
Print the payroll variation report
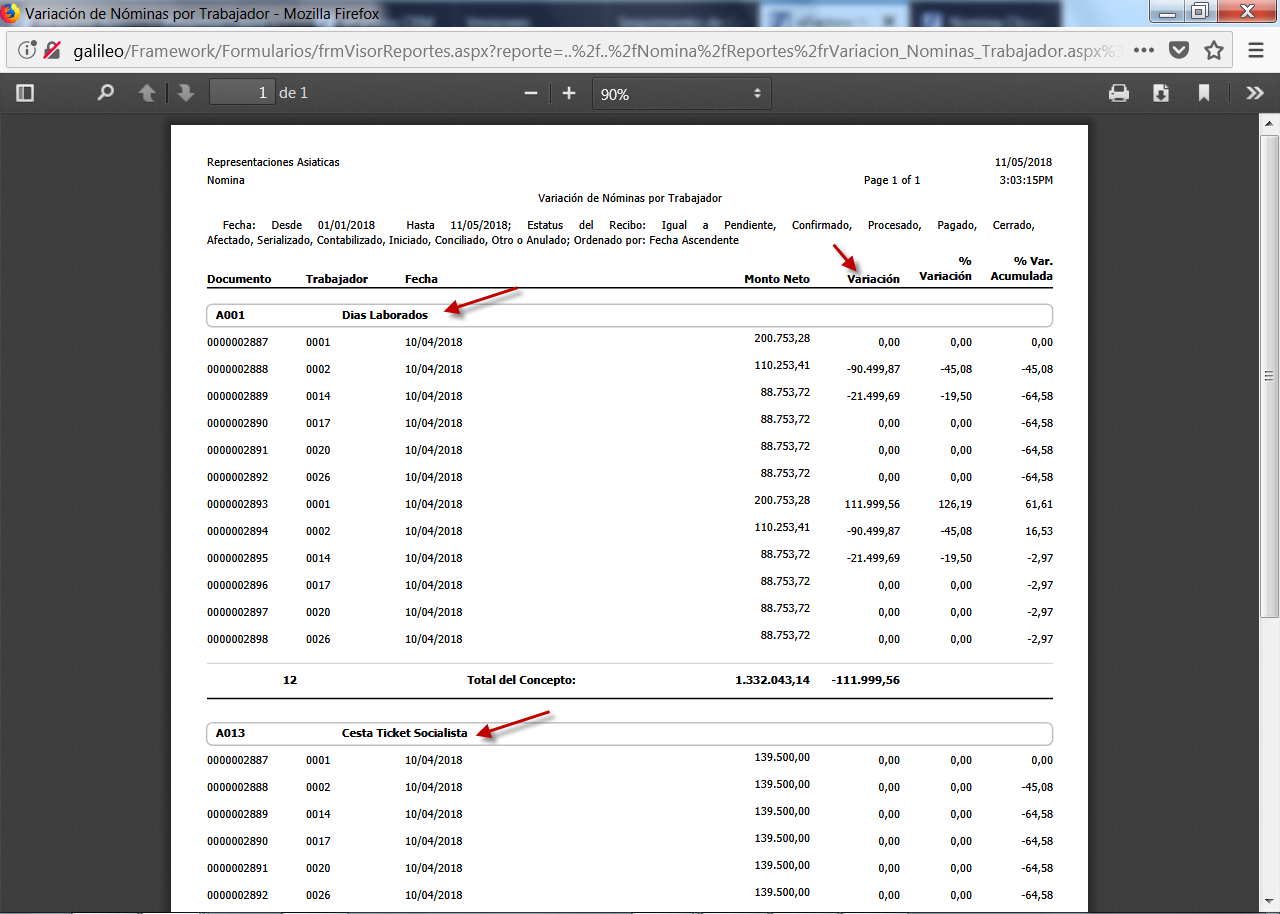point(1119,93)
